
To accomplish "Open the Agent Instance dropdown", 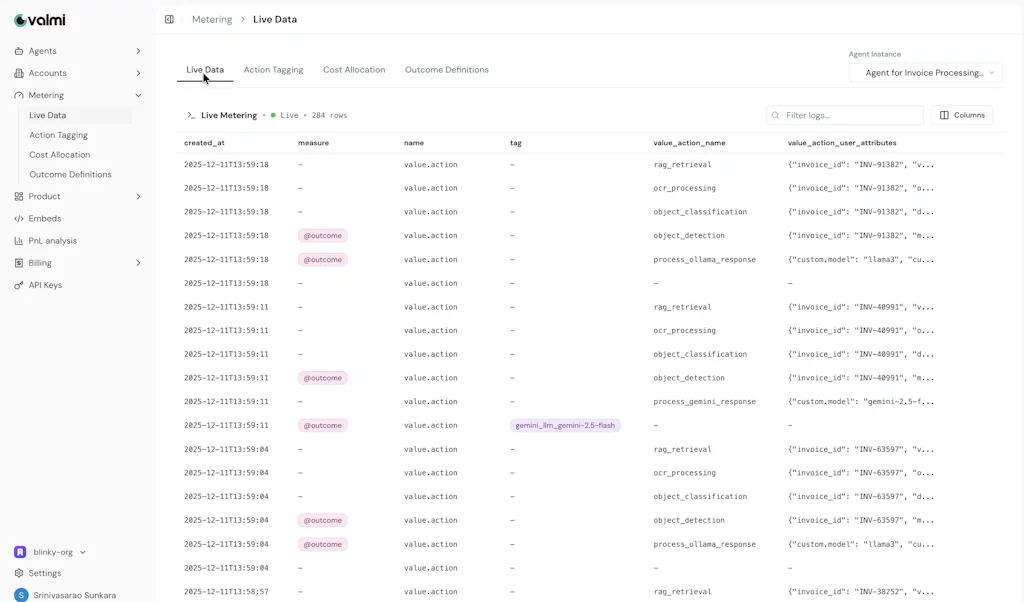I will (x=924, y=72).
